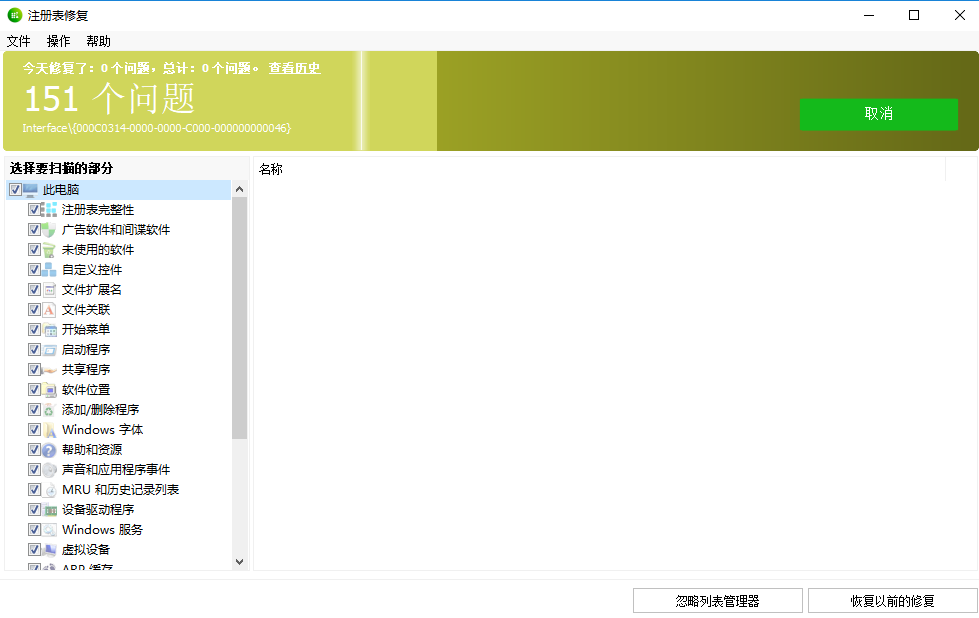Open 忽略列表管理器
The height and width of the screenshot is (618, 979).
pyautogui.click(x=717, y=601)
